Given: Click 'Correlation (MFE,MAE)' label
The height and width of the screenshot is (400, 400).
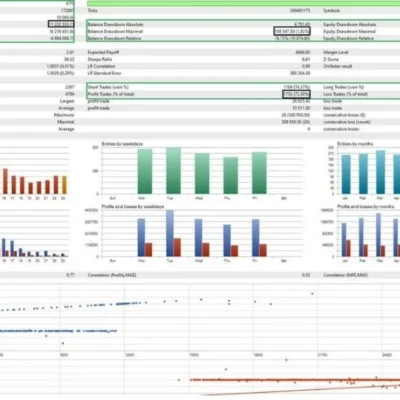Looking at the screenshot, I should tap(346, 275).
